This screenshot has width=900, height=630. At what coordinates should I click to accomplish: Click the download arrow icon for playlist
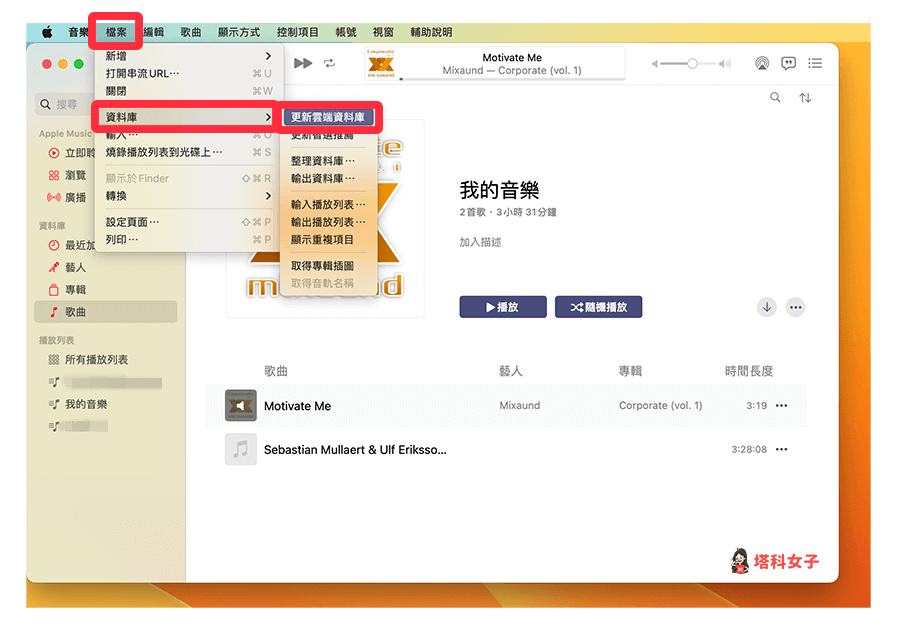click(x=767, y=307)
